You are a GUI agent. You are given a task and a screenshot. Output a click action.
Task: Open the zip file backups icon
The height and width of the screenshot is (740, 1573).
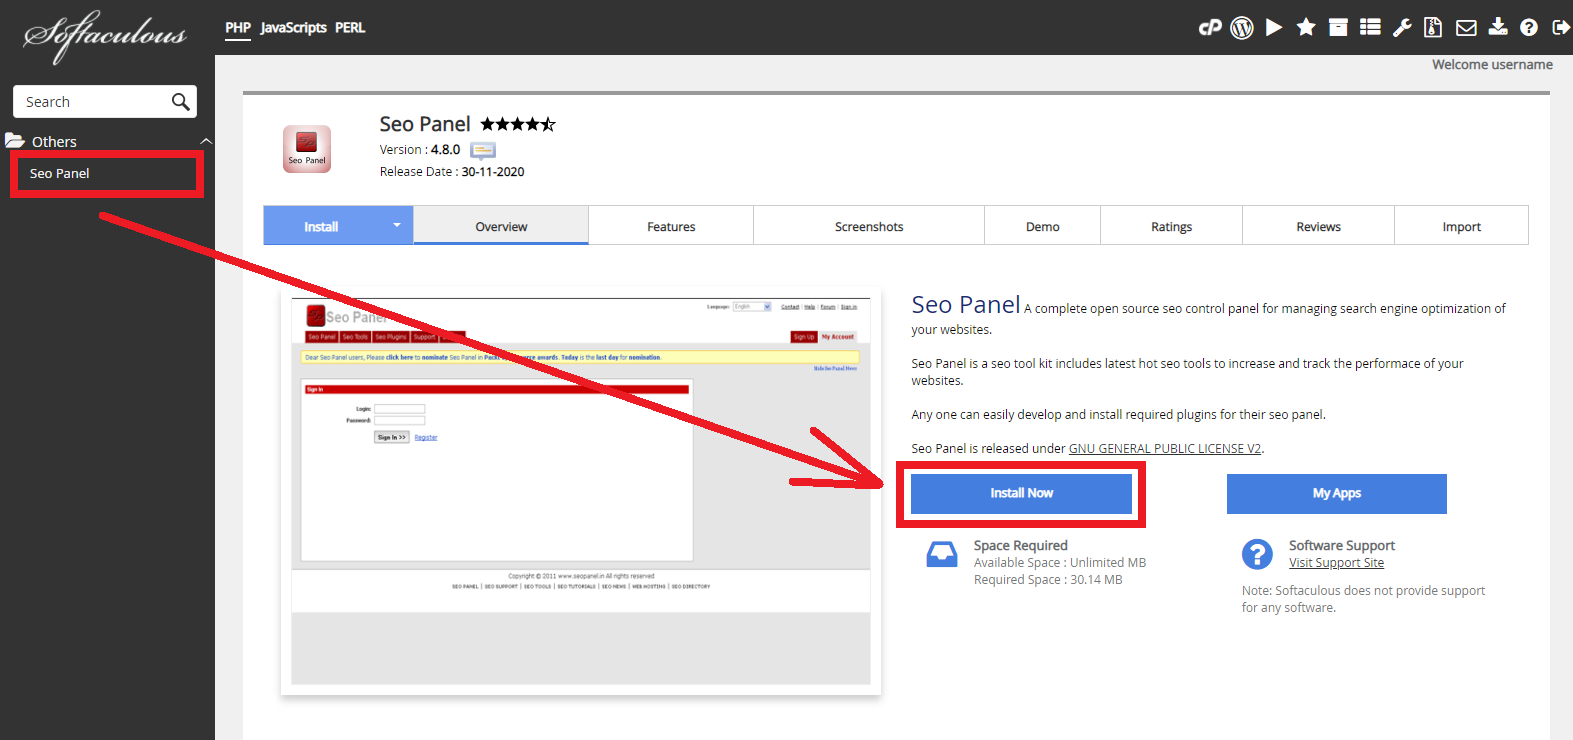point(1433,28)
